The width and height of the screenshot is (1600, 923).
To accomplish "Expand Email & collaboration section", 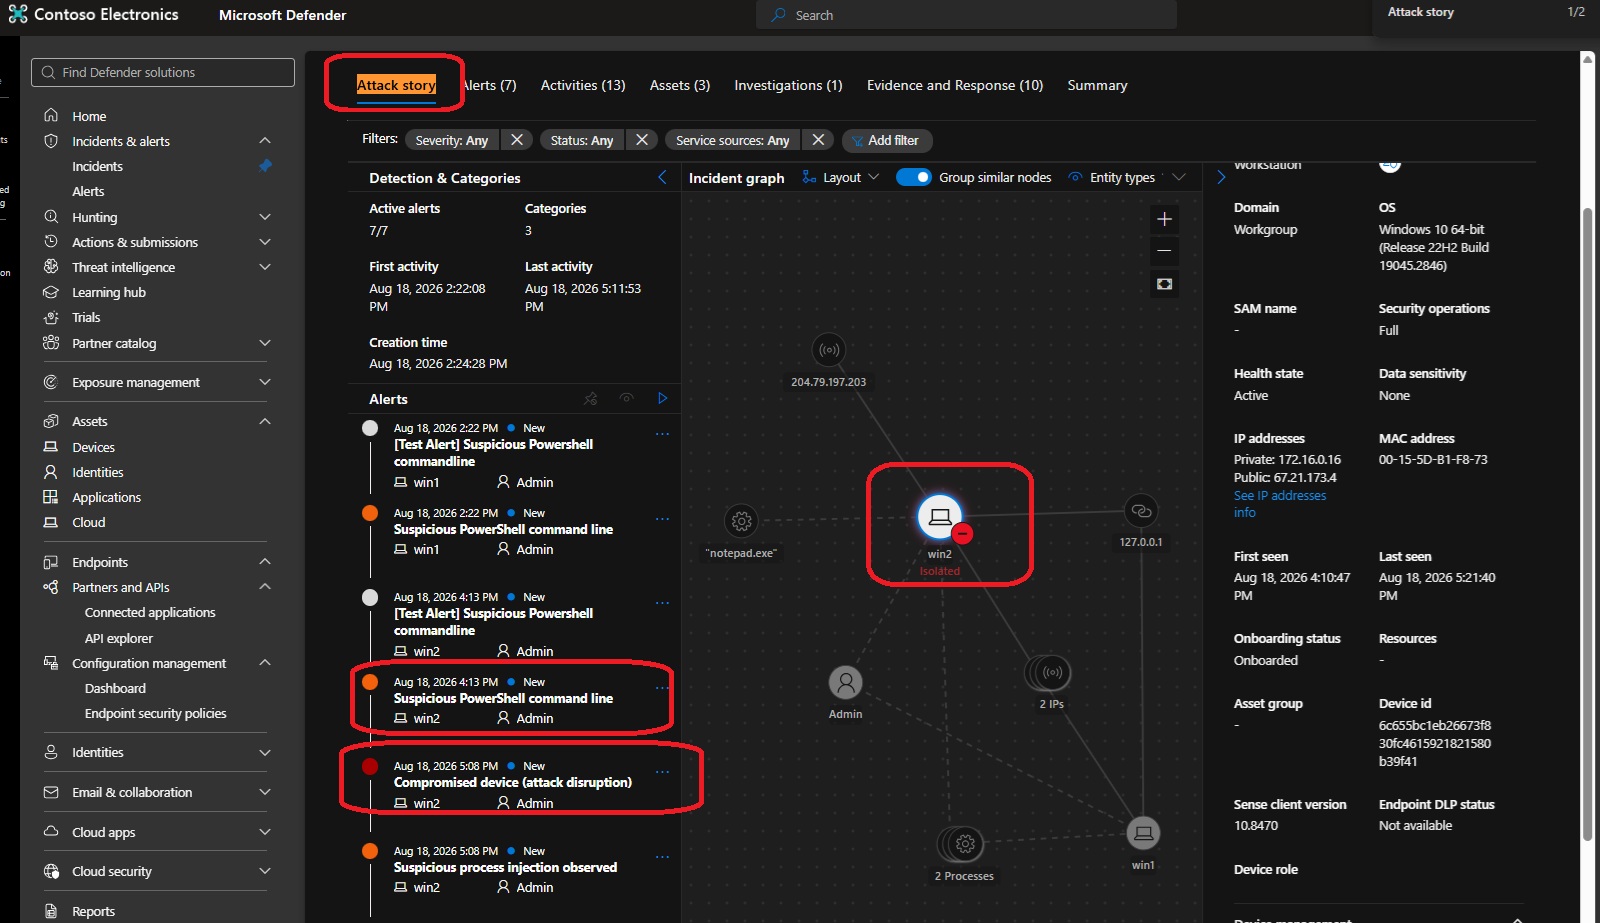I will tap(265, 792).
